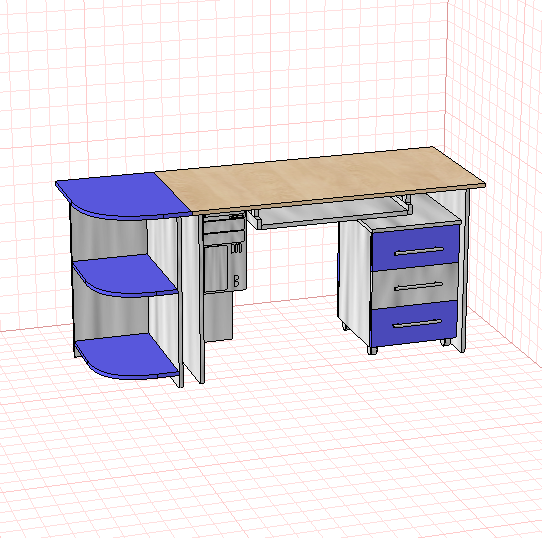Select the top blue drawer front
The width and height of the screenshot is (542, 538).
415,248
